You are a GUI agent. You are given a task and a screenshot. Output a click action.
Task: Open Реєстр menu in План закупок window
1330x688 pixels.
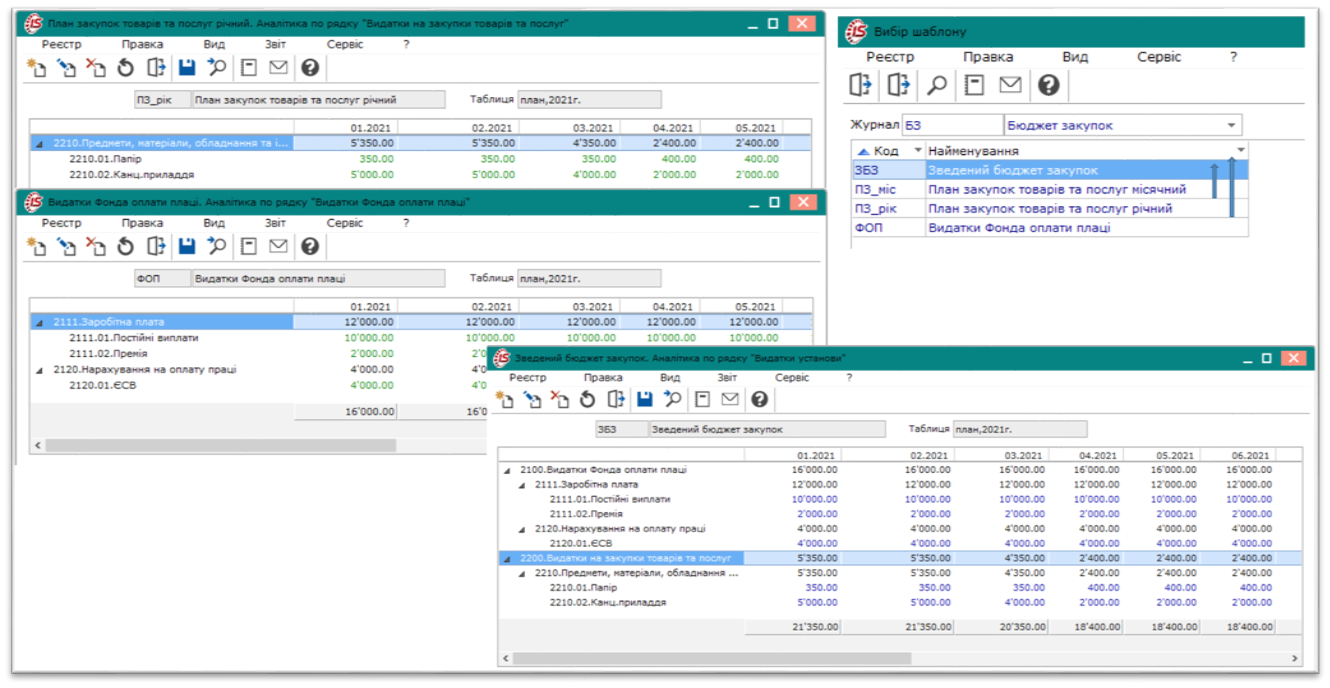(62, 44)
